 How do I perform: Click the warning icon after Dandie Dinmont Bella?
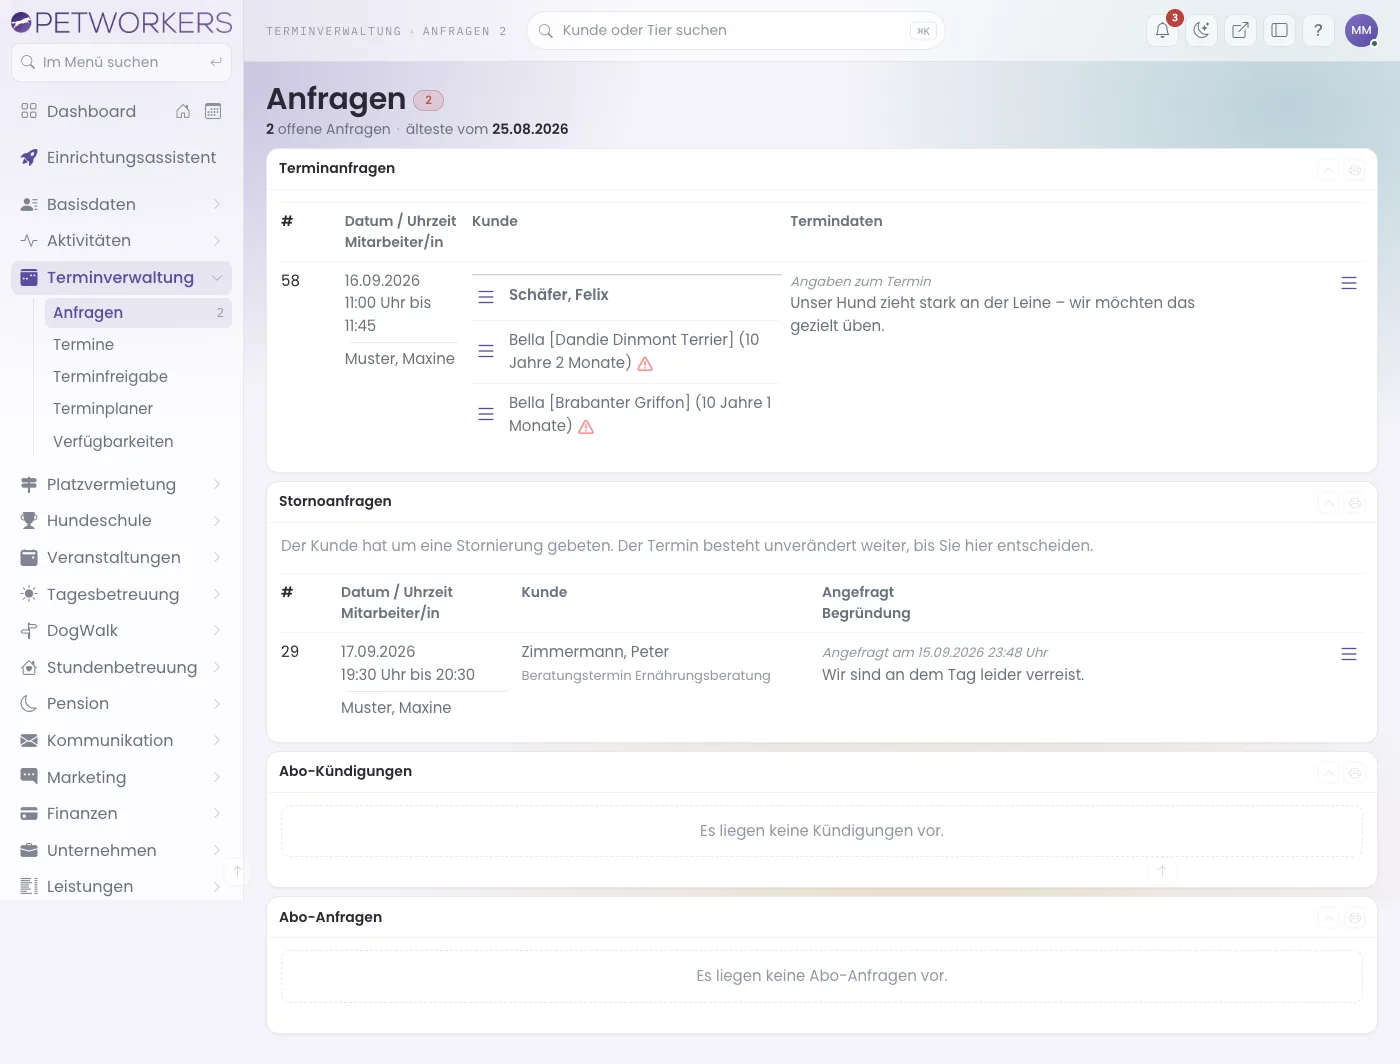[x=645, y=364]
